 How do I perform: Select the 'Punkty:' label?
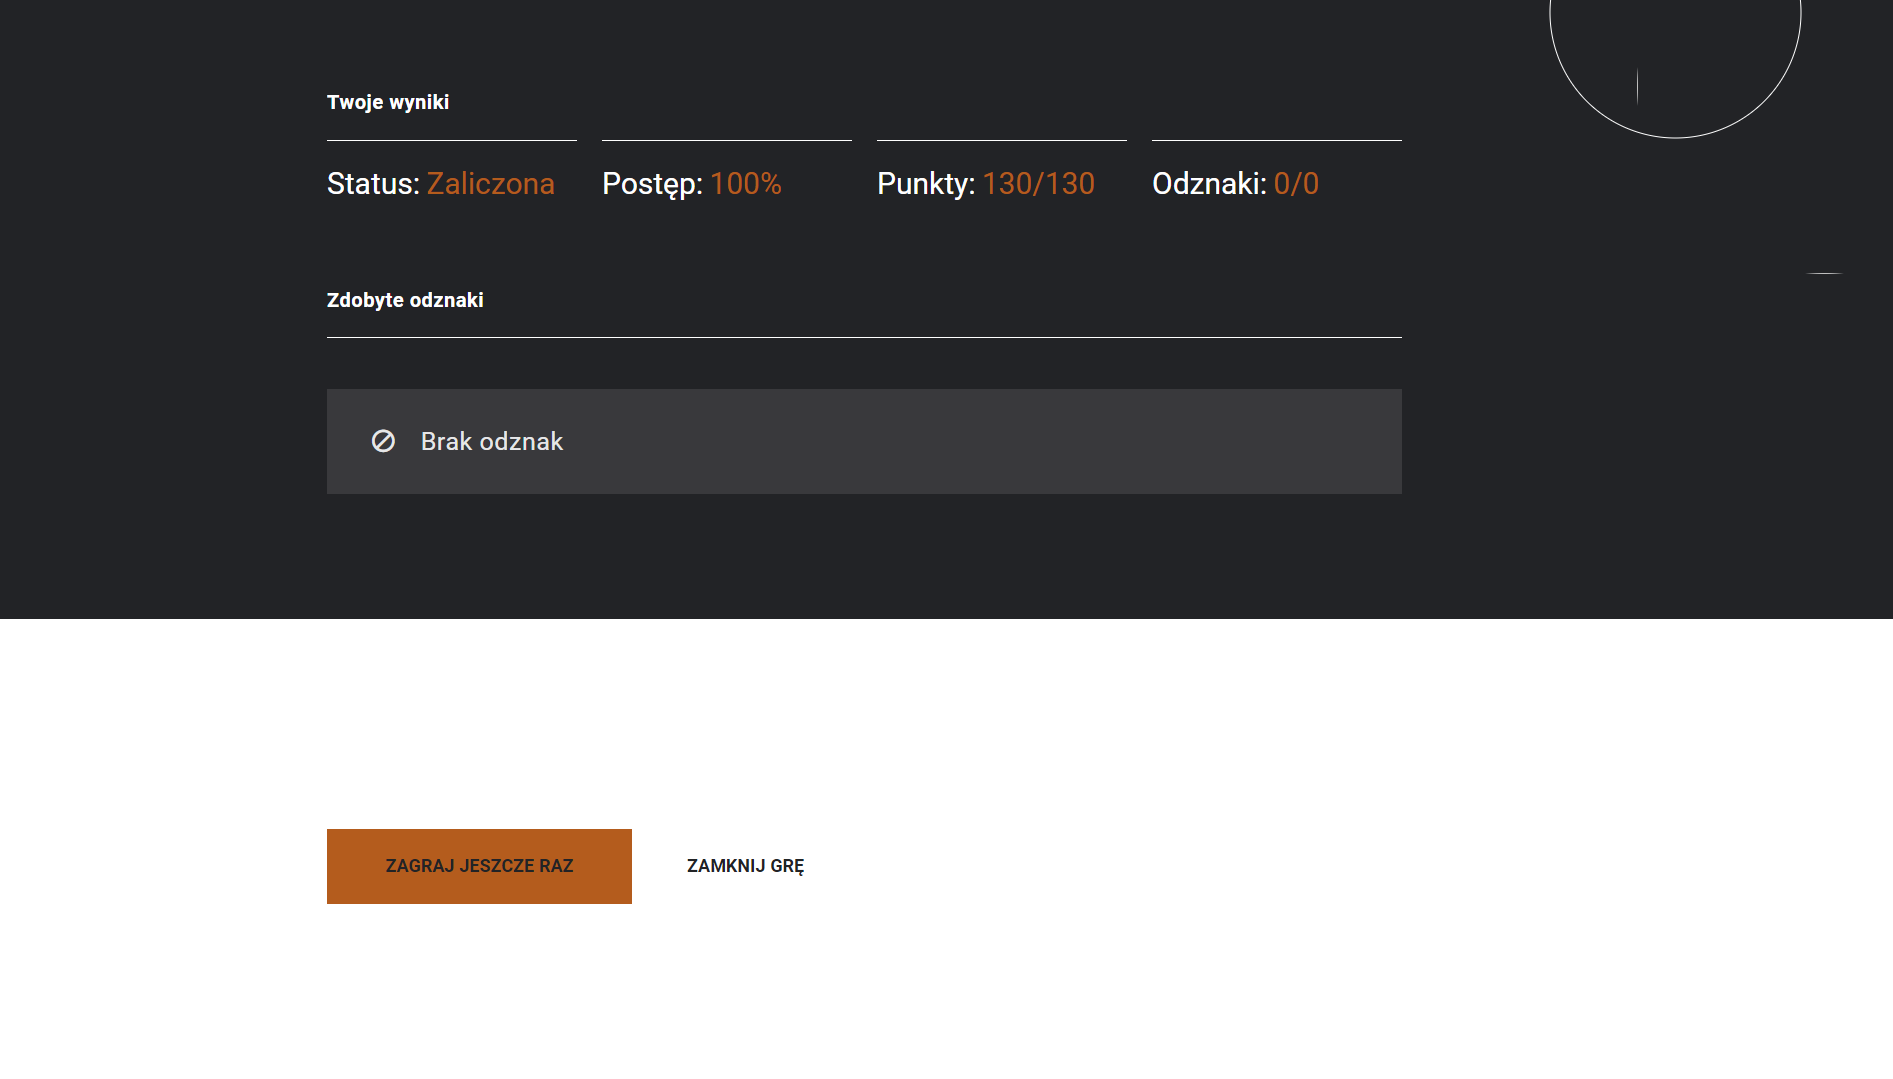(926, 184)
